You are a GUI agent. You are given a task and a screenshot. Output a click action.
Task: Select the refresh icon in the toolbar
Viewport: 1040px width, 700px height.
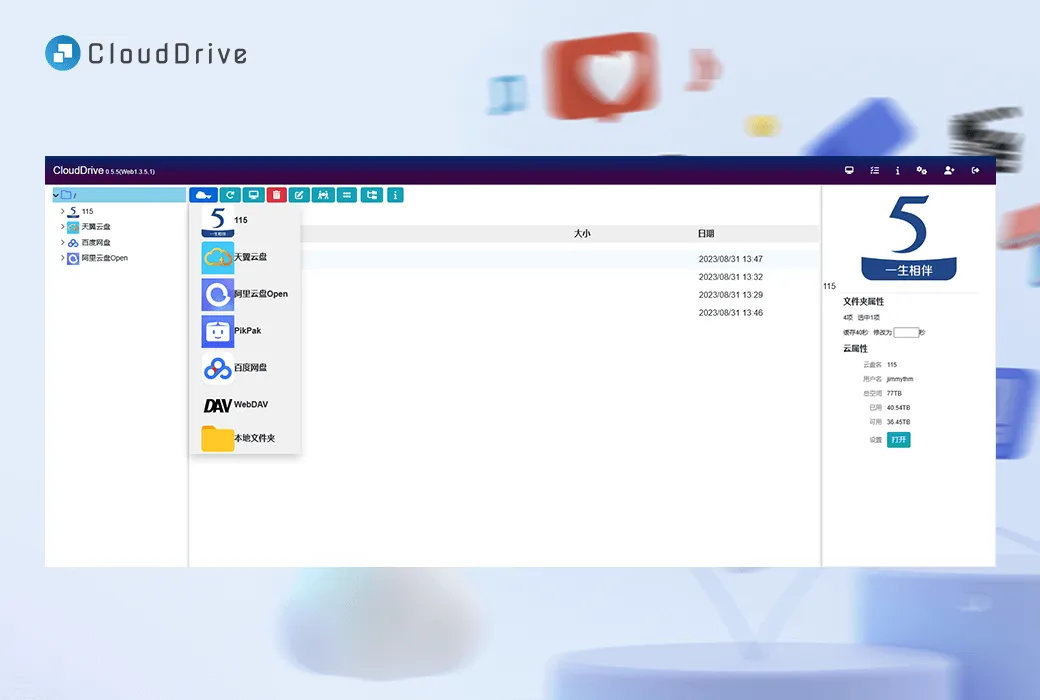[228, 195]
